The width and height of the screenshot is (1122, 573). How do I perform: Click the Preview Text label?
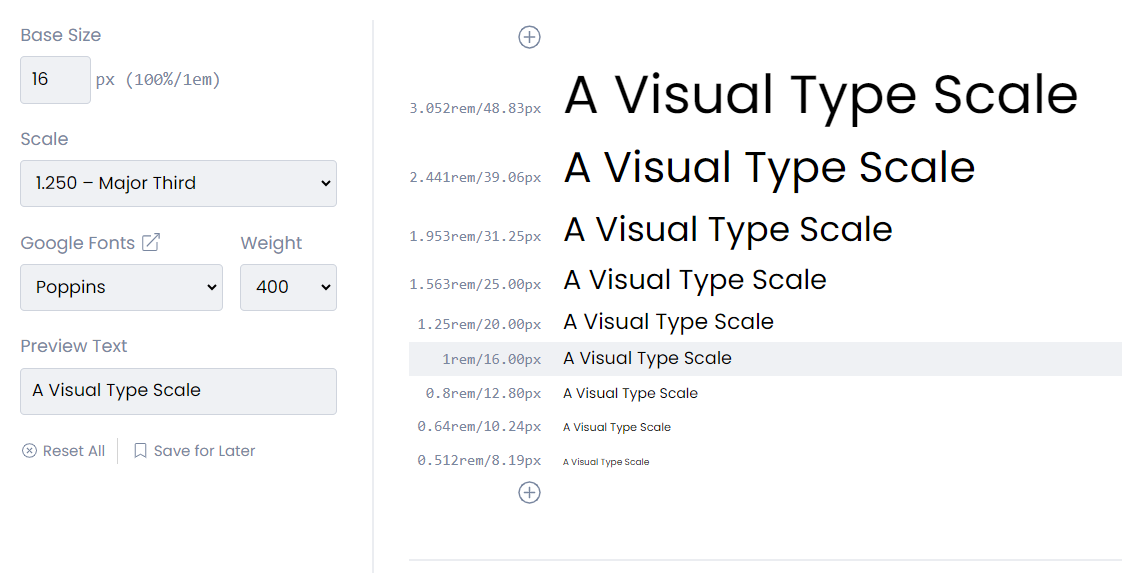74,346
